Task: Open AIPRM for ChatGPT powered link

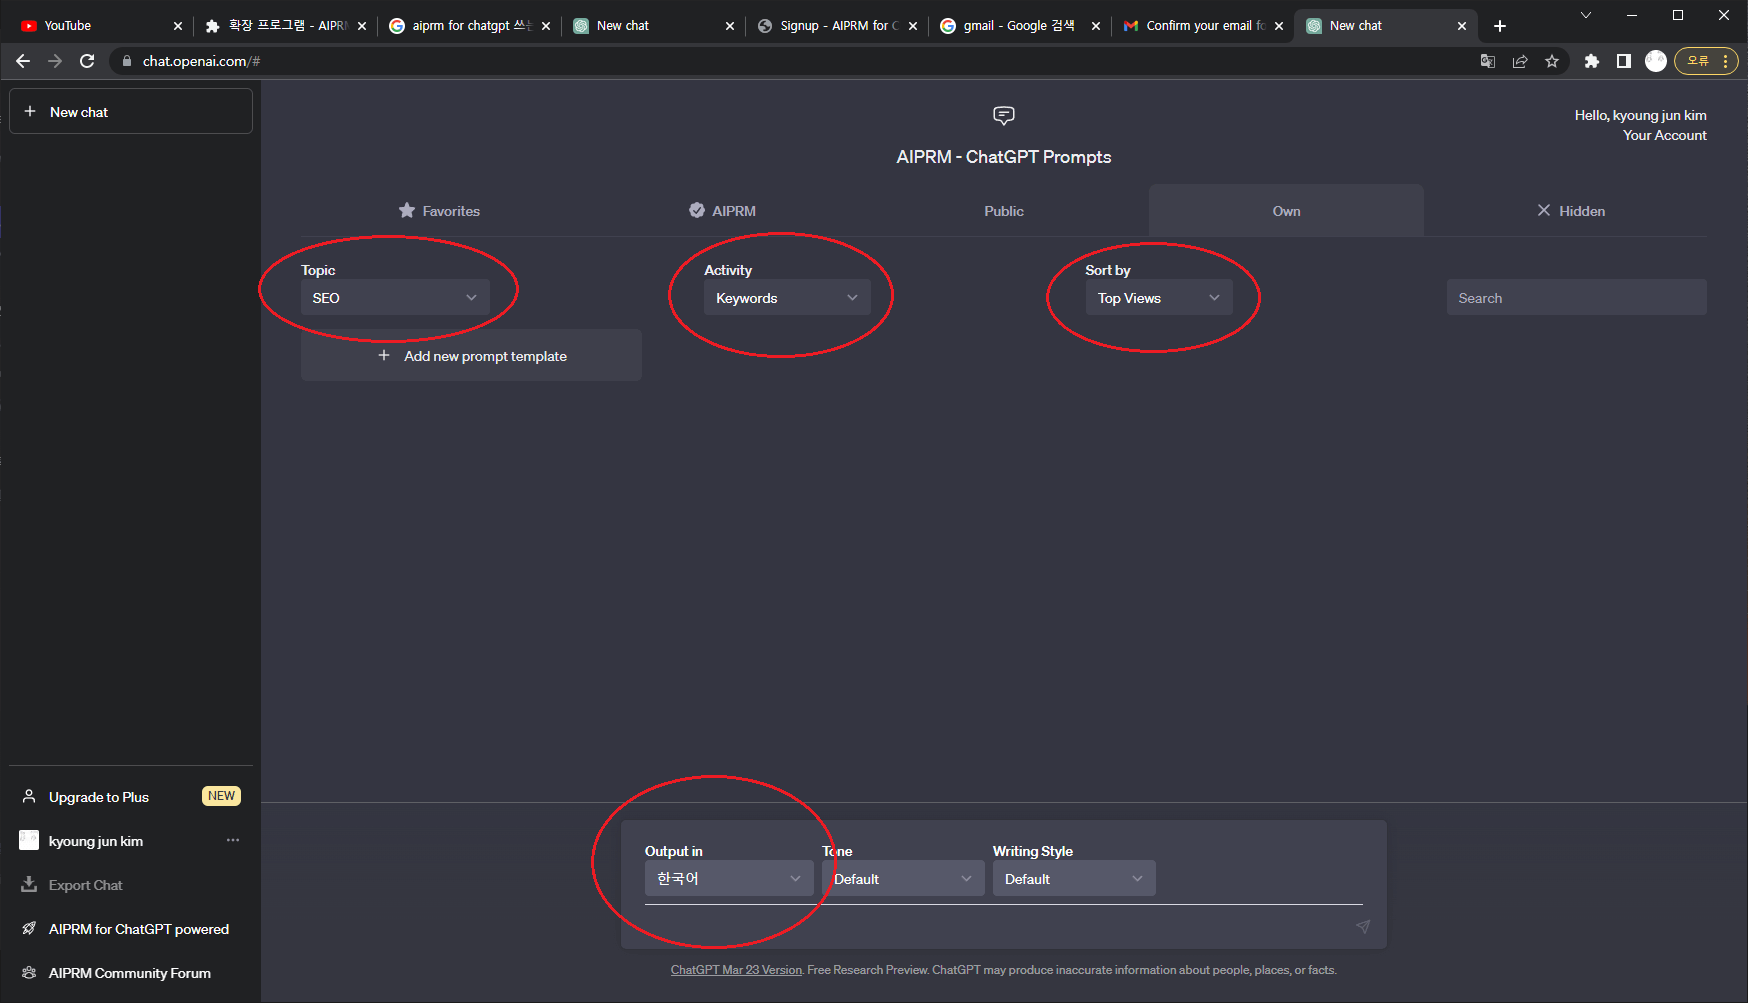Action: coord(131,928)
